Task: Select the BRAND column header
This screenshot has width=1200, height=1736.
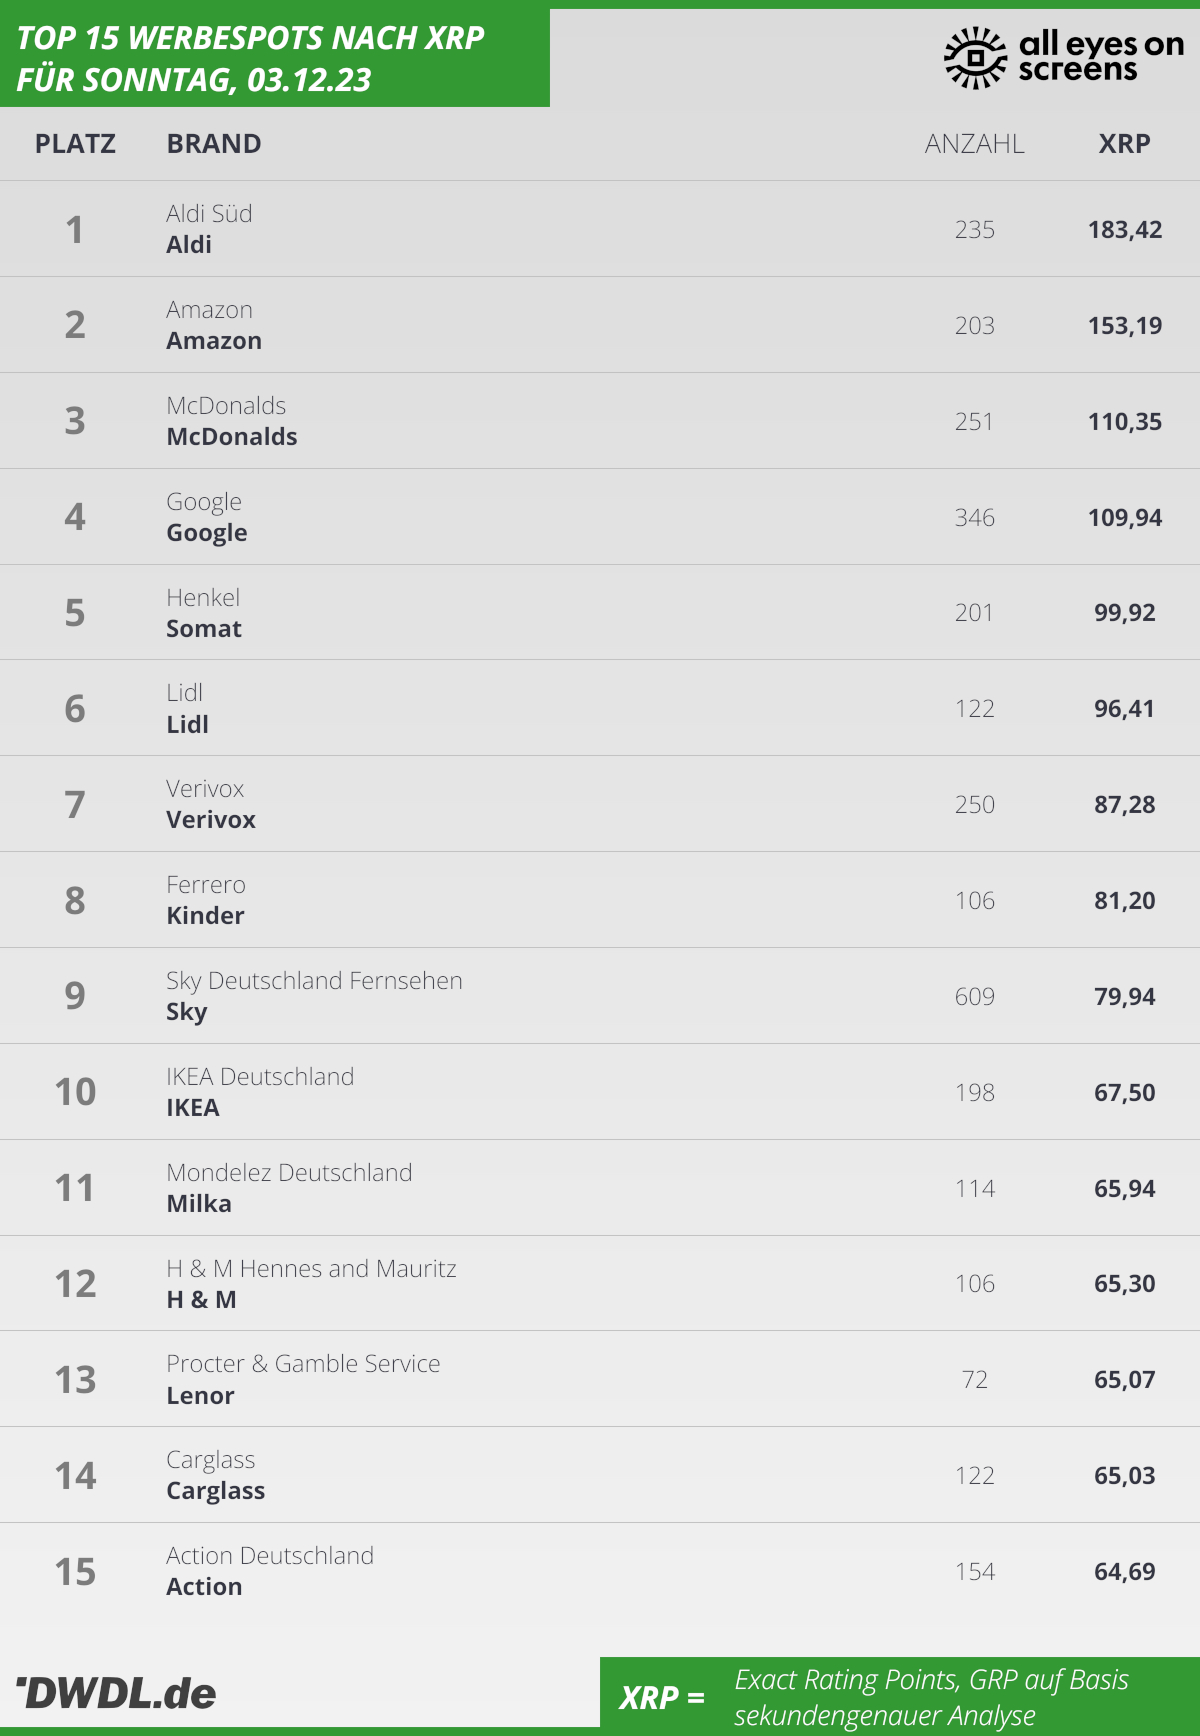Action: (x=214, y=144)
